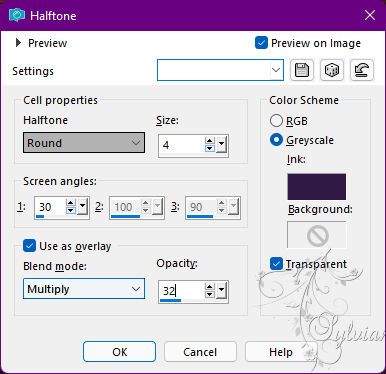Select the Greyscale radio button
This screenshot has width=386, height=374.
276,140
